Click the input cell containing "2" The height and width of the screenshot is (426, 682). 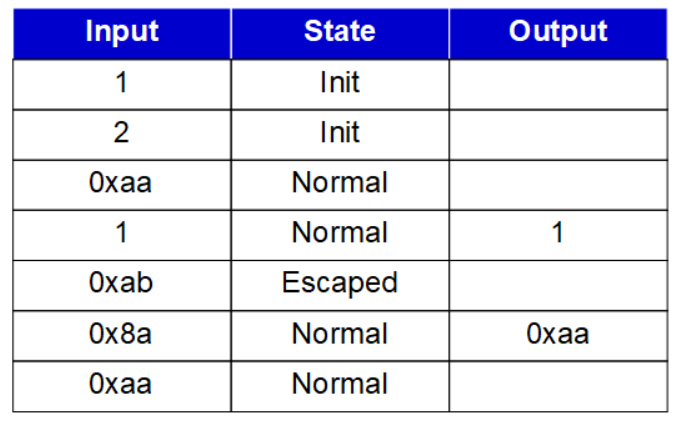pos(121,133)
